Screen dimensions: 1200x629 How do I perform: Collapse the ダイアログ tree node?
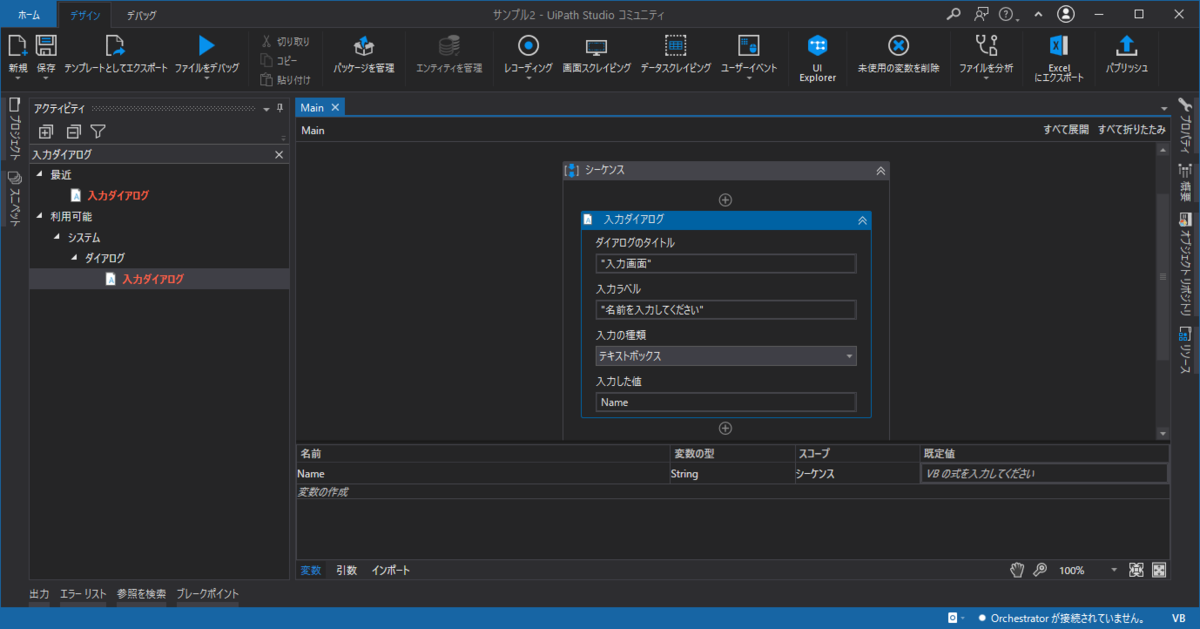(75, 258)
